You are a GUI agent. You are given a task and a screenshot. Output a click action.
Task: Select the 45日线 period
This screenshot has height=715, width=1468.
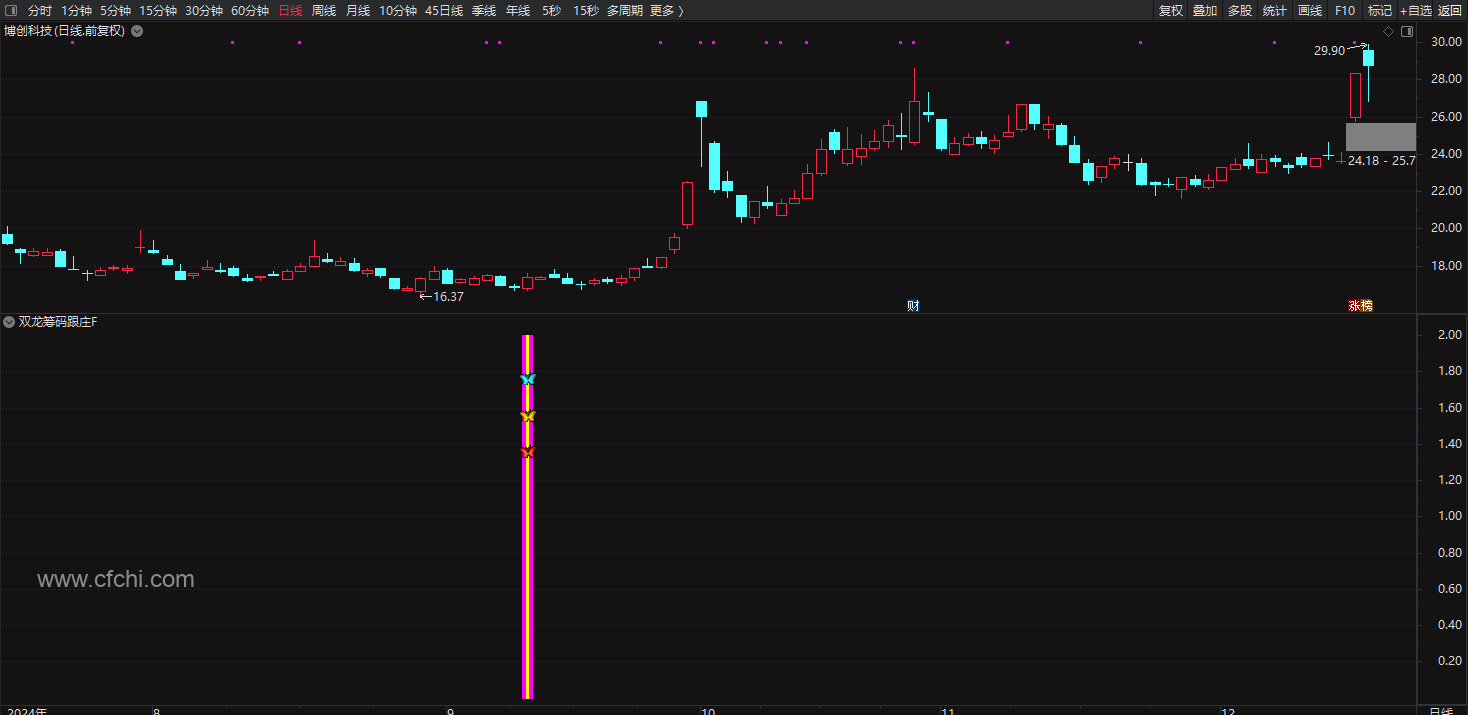click(444, 11)
